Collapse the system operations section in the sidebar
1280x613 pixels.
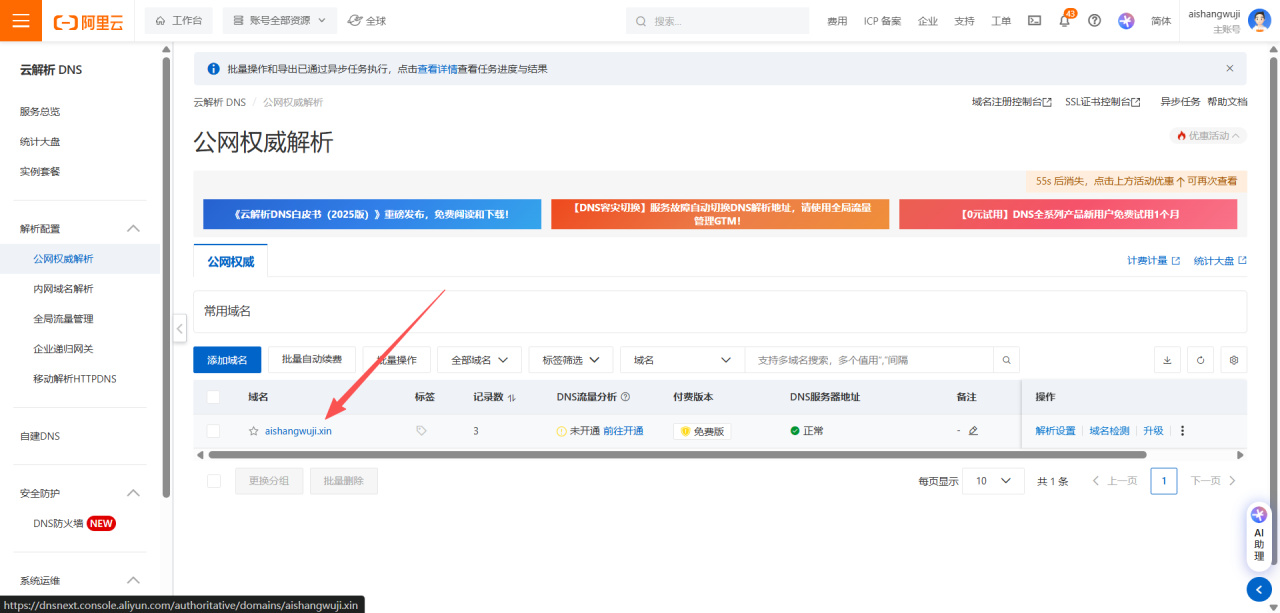(x=133, y=580)
